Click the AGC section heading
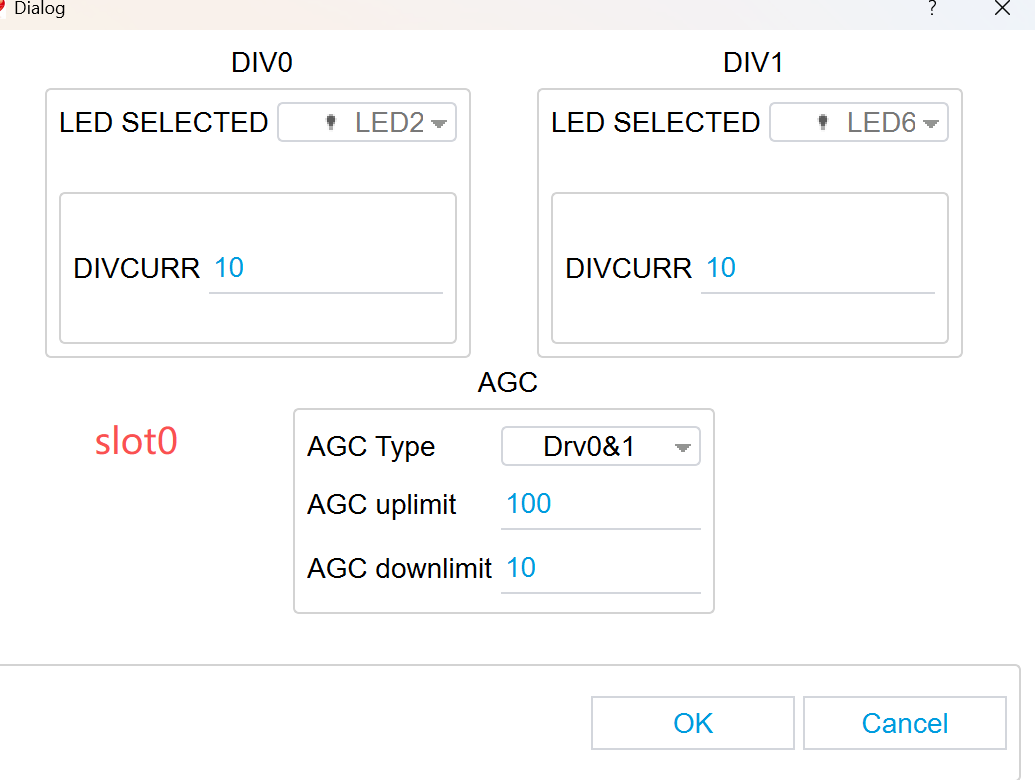This screenshot has width=1035, height=780. click(x=508, y=383)
